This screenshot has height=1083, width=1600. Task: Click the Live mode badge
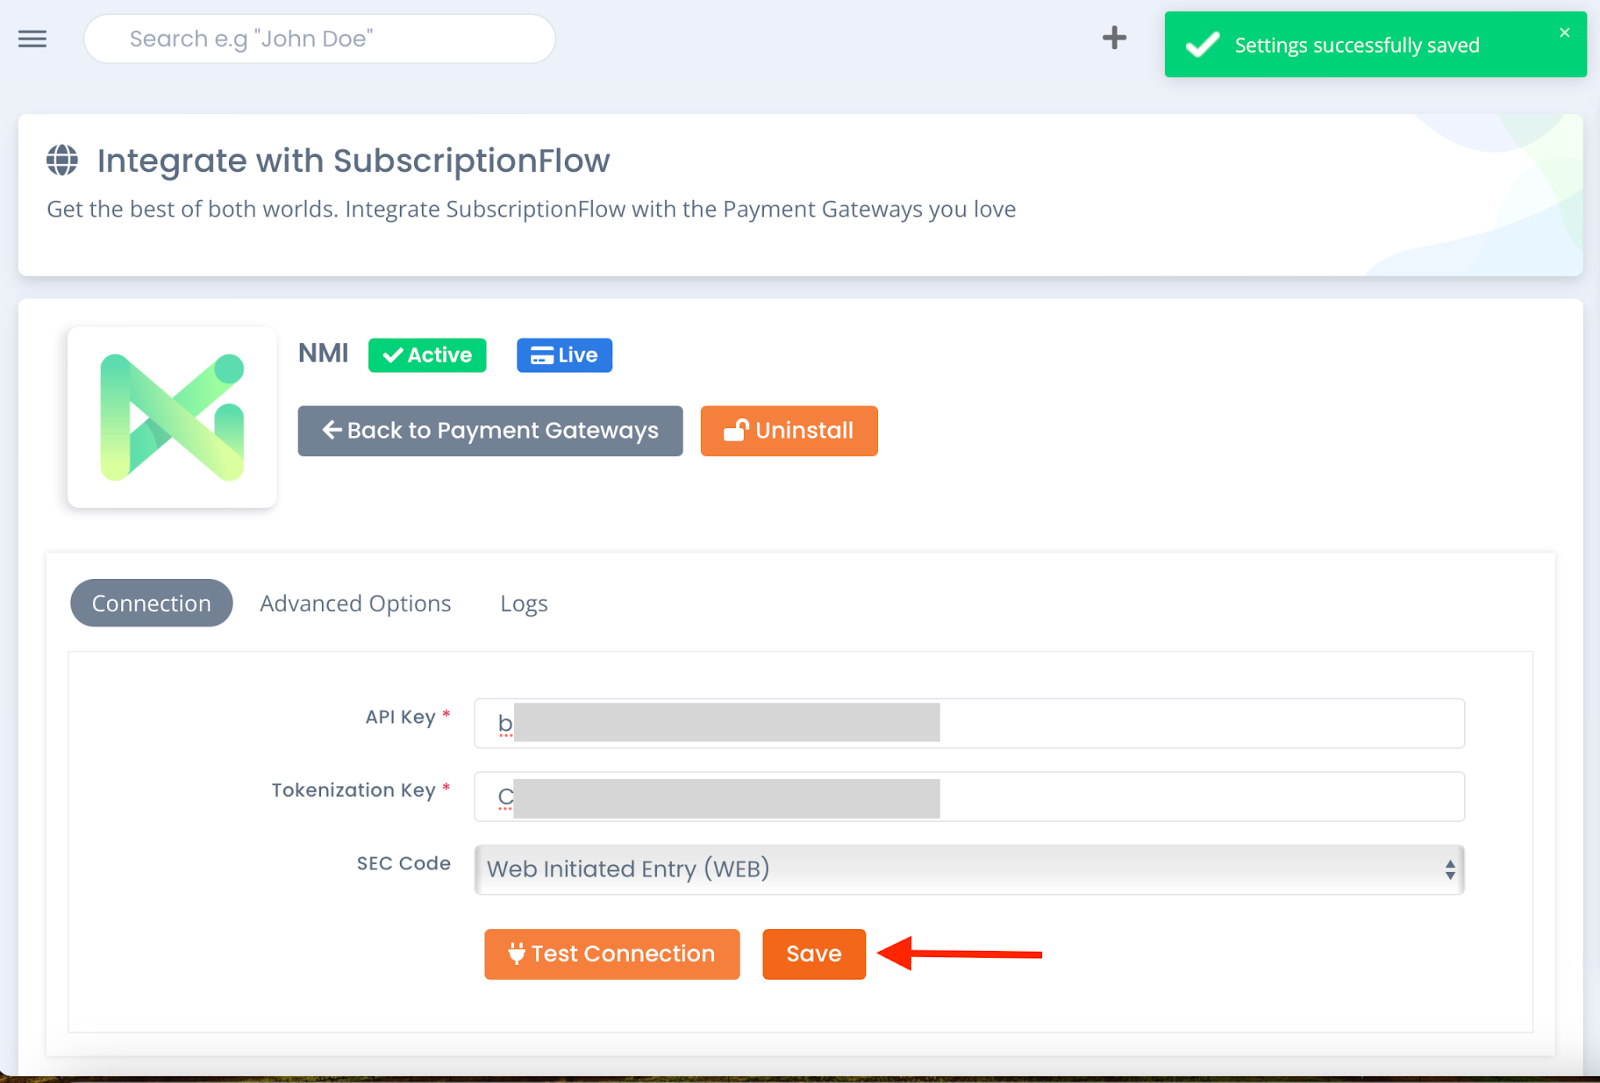coord(564,355)
